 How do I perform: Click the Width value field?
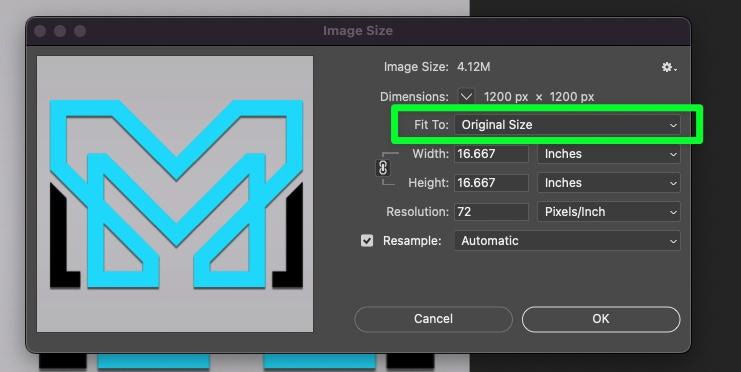click(x=491, y=154)
